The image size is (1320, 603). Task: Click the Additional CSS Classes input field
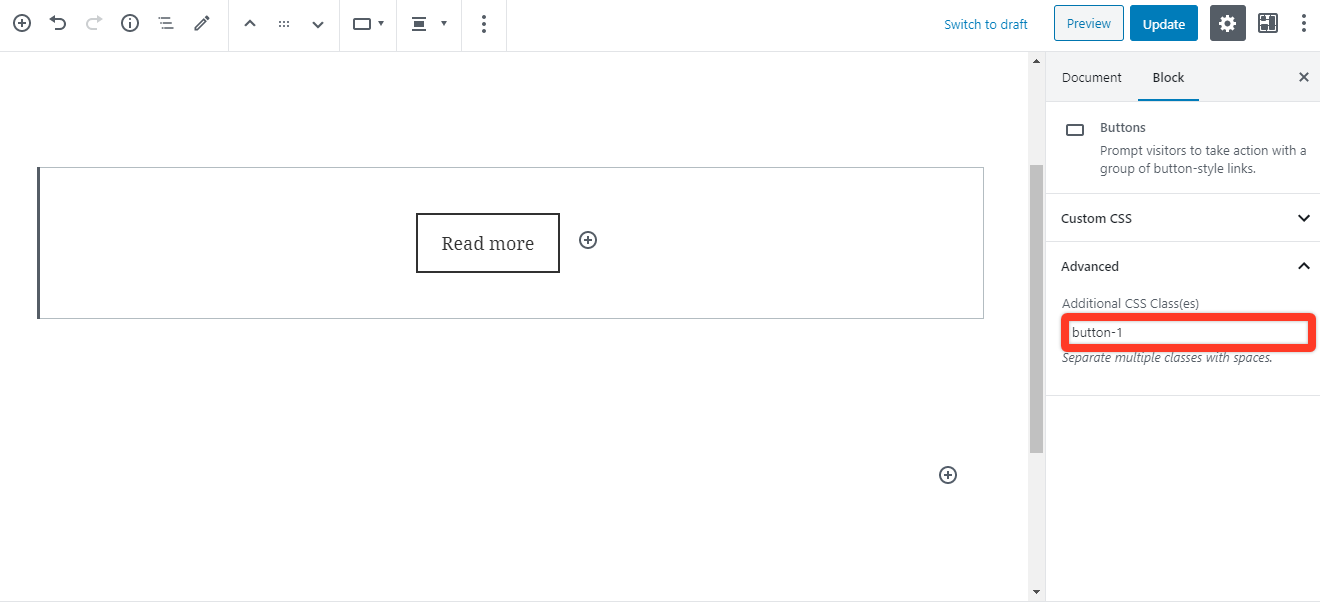1188,331
